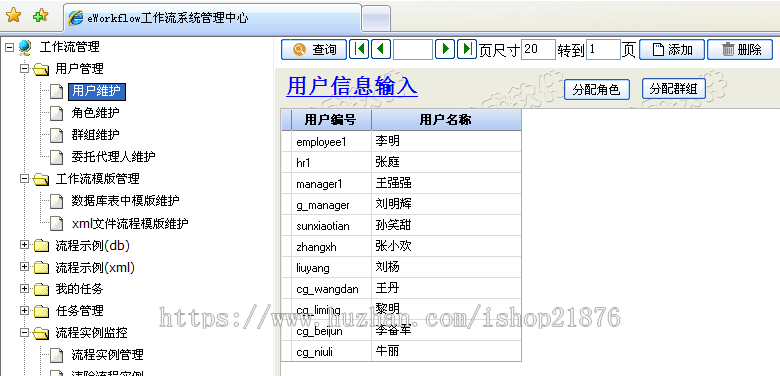Open 委托代理人维护 in the tree
The image size is (780, 376).
[x=113, y=157]
